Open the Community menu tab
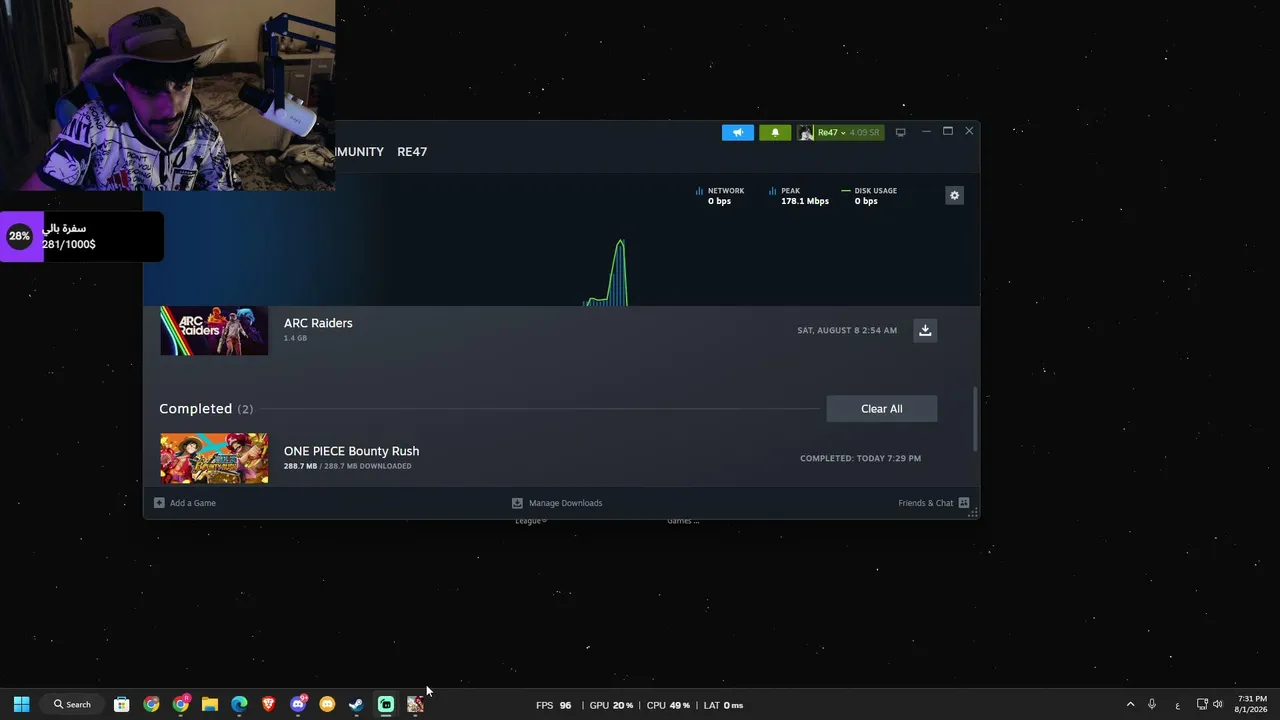This screenshot has width=1280, height=720. point(359,152)
